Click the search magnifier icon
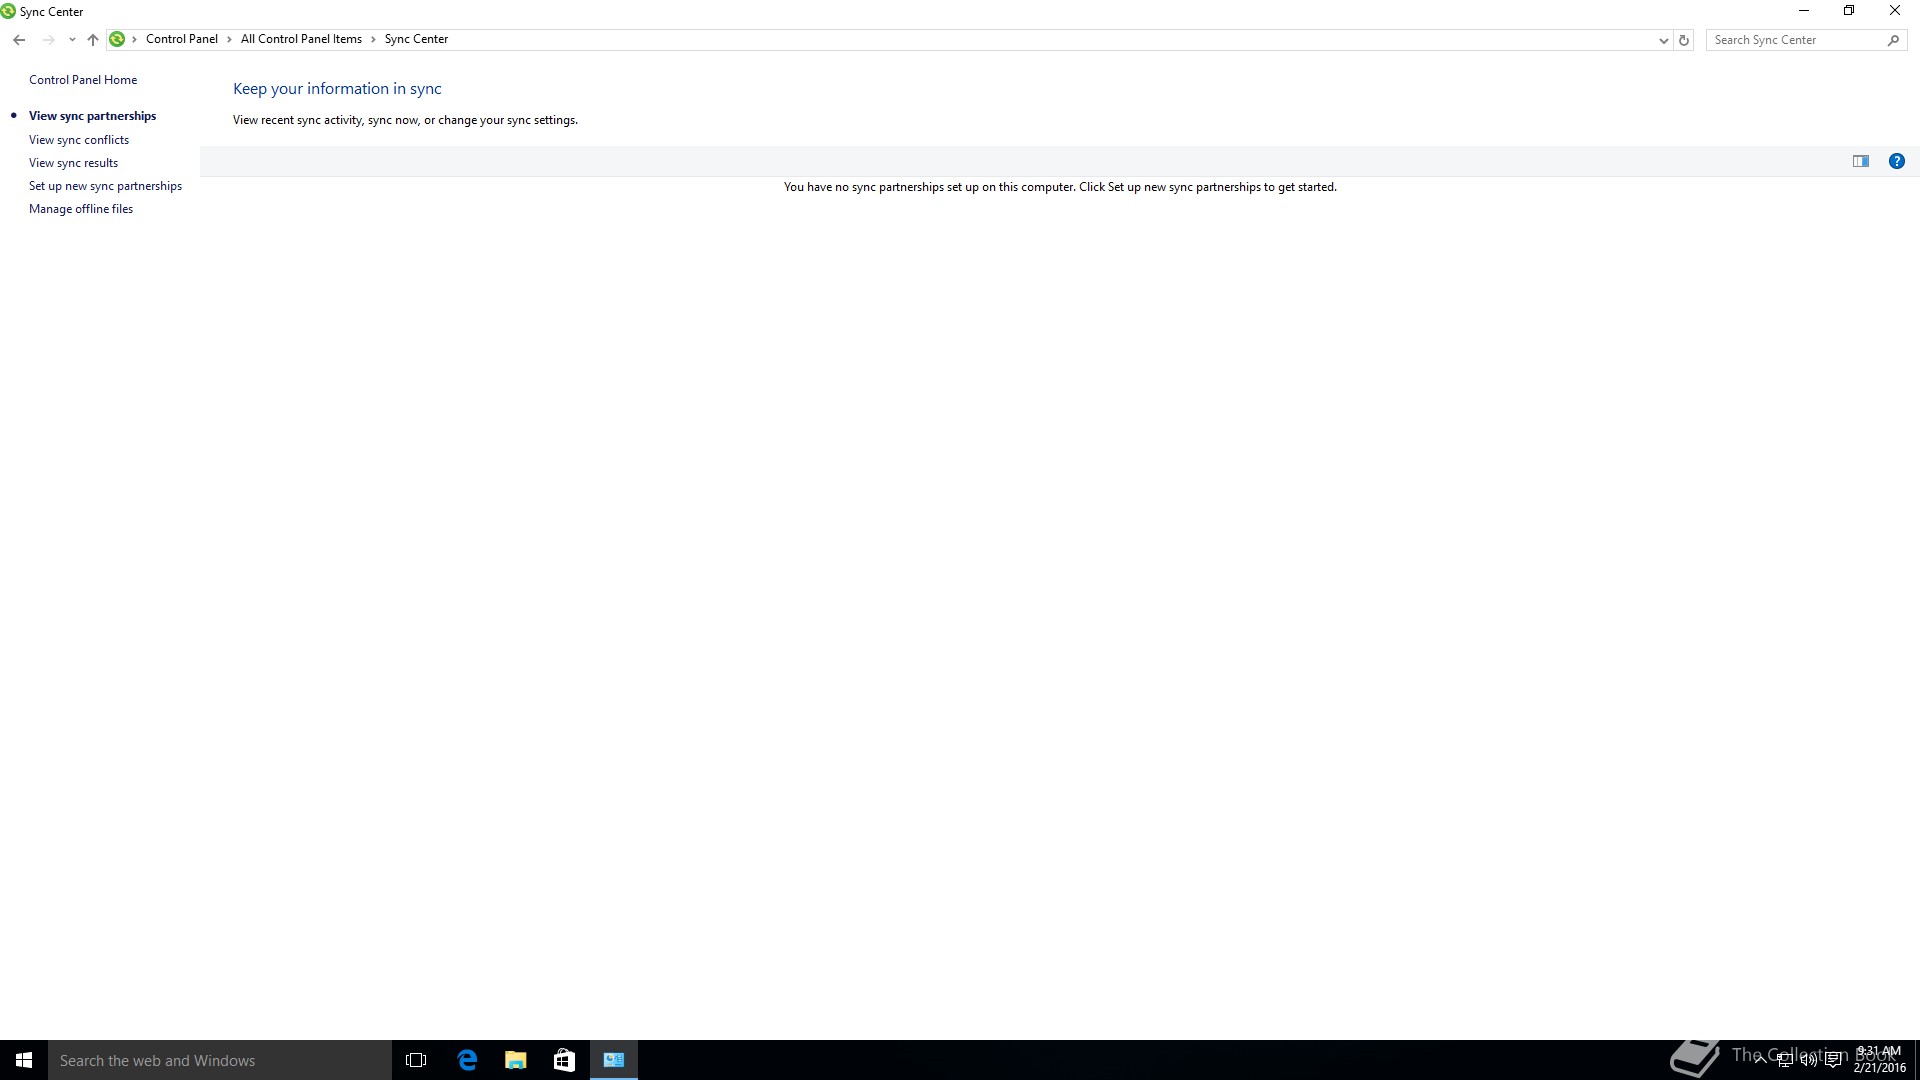The image size is (1920, 1080). pos(1892,40)
